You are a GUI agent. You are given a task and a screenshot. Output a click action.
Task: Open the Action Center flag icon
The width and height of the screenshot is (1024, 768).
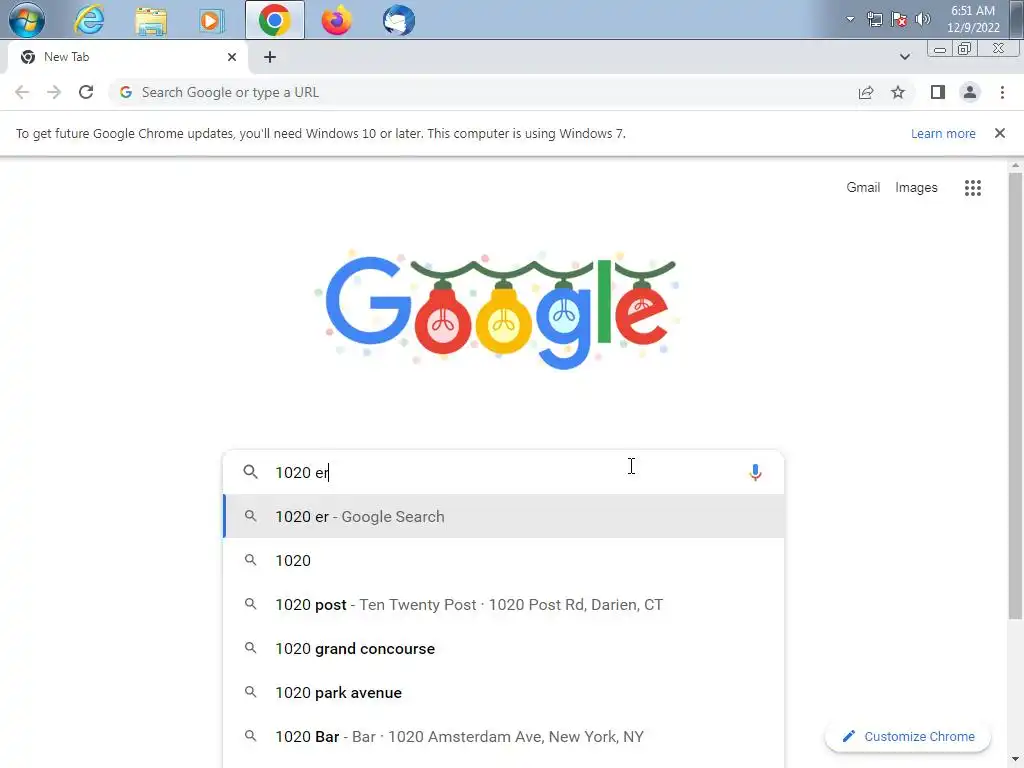point(899,19)
